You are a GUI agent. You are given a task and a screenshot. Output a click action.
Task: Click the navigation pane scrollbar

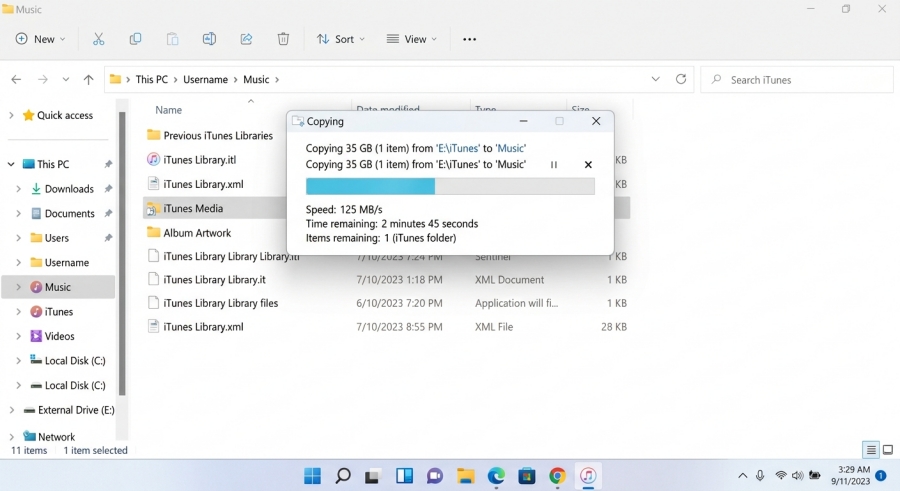tap(122, 253)
